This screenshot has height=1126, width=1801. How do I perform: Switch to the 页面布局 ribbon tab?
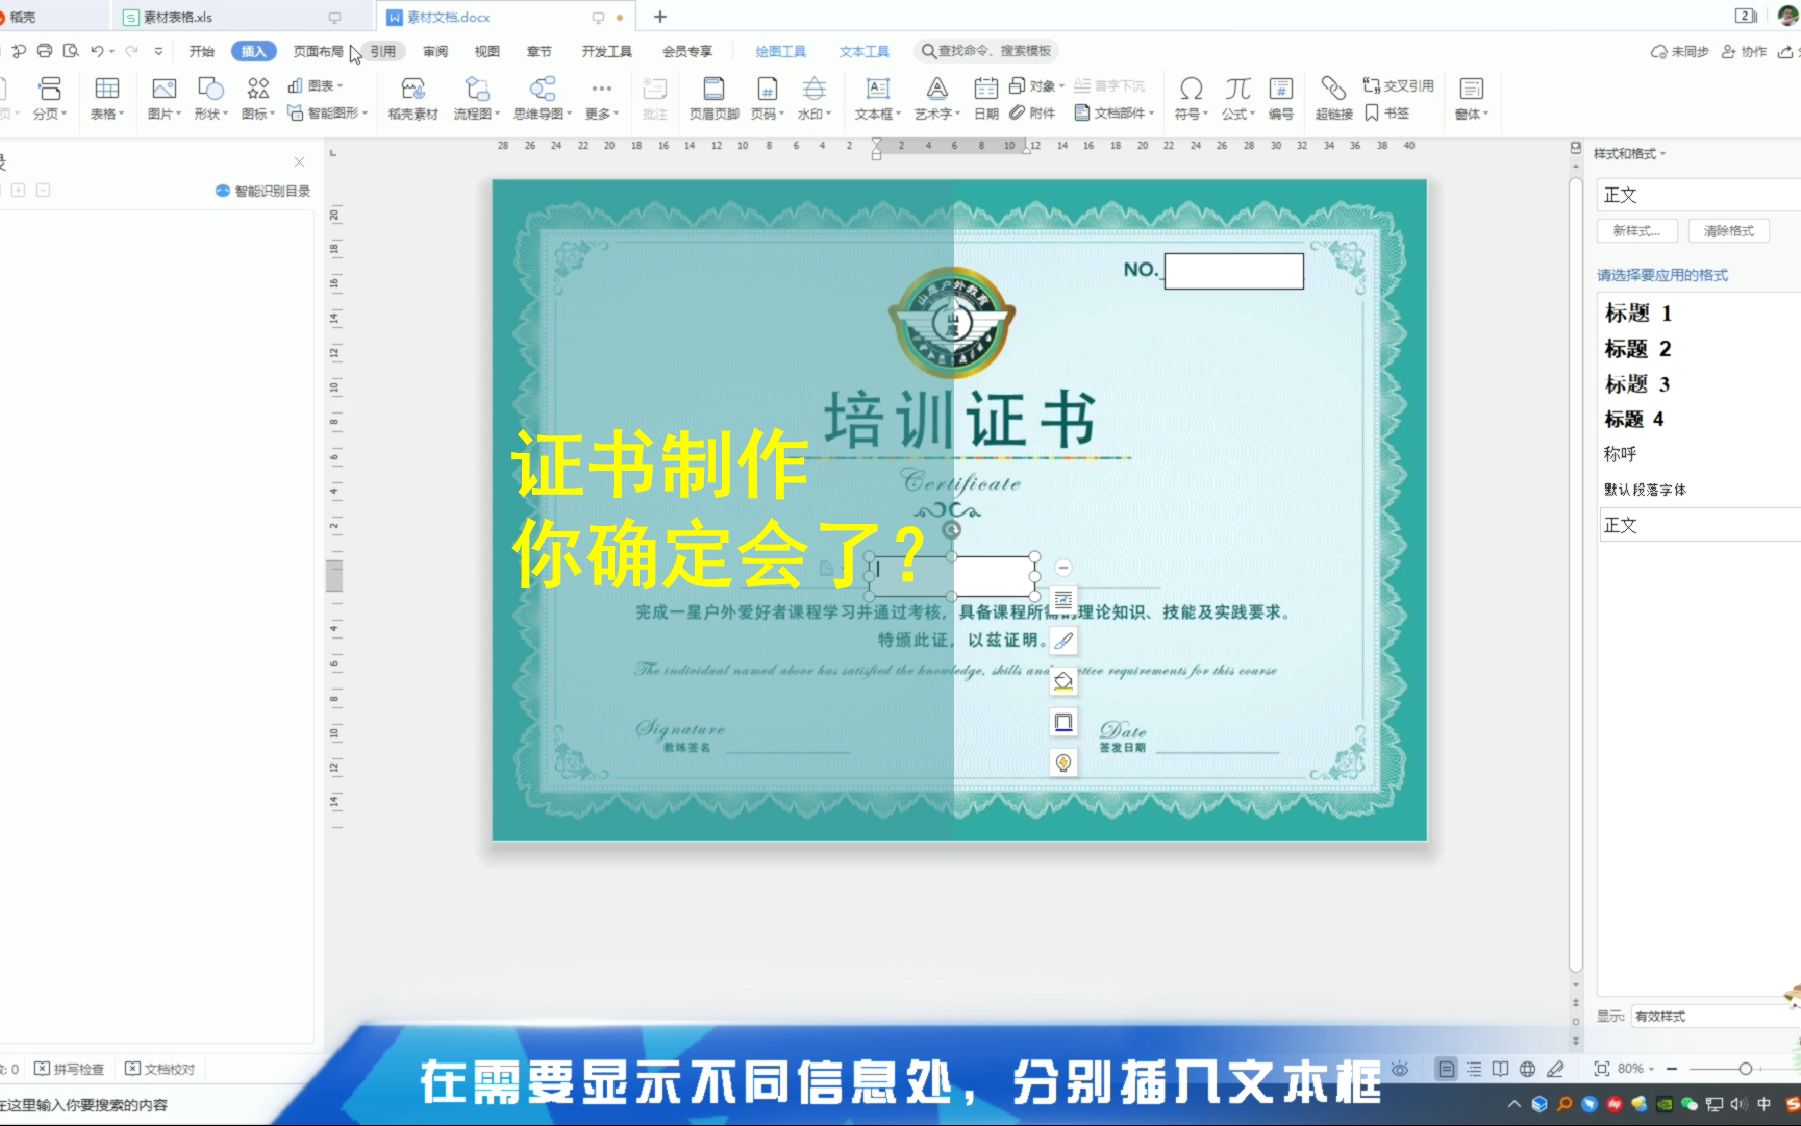tap(318, 51)
